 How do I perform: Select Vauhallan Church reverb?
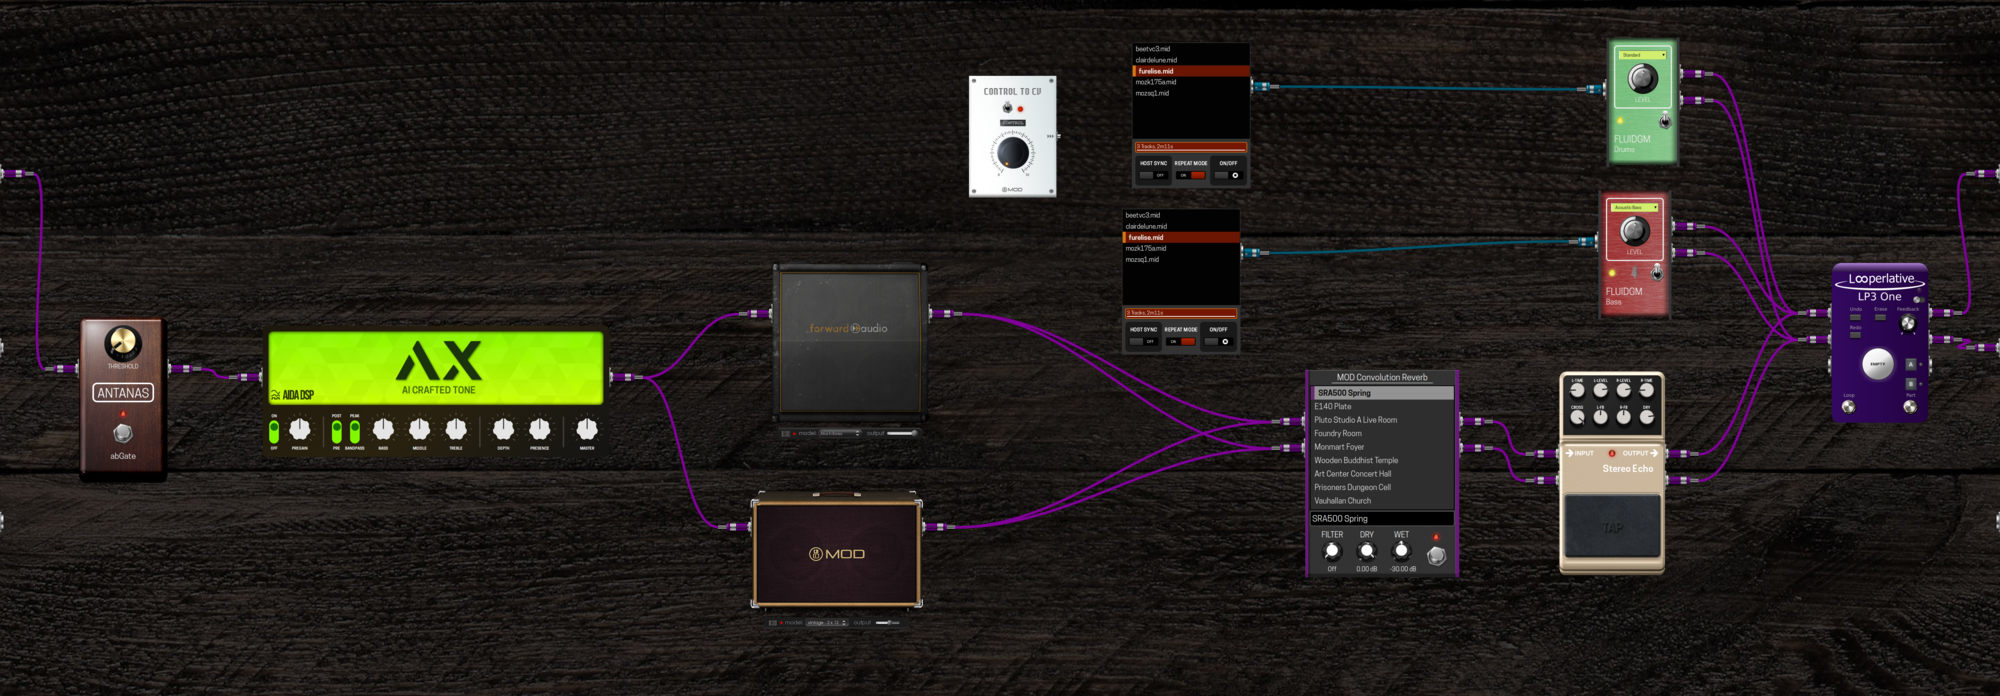point(1383,501)
